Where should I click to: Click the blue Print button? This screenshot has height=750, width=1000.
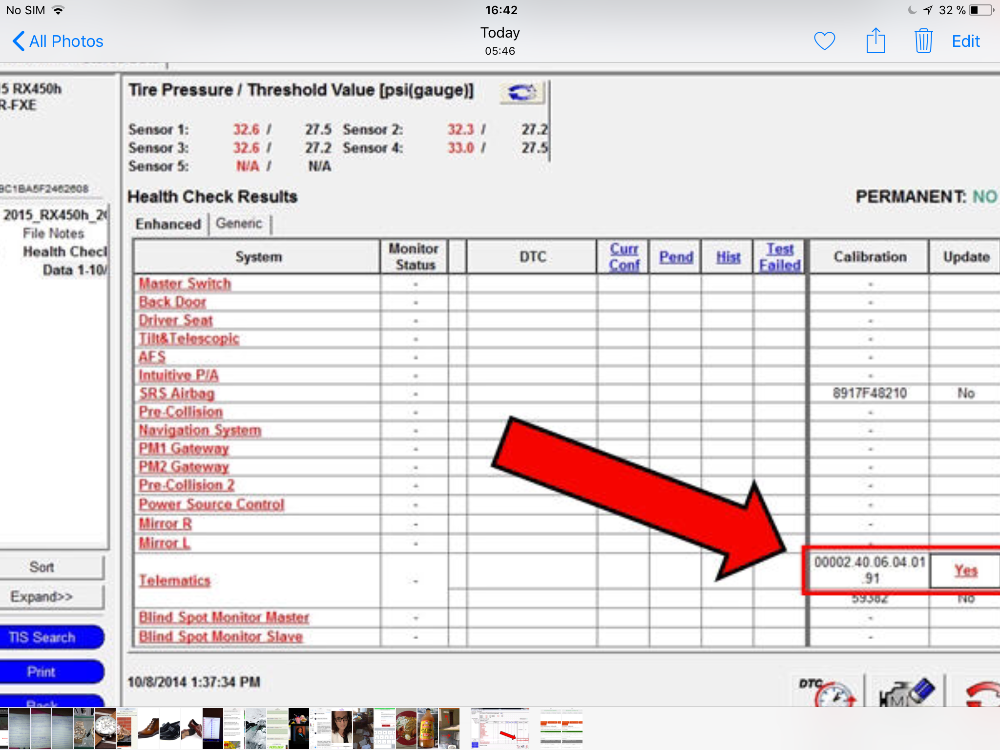(42, 672)
